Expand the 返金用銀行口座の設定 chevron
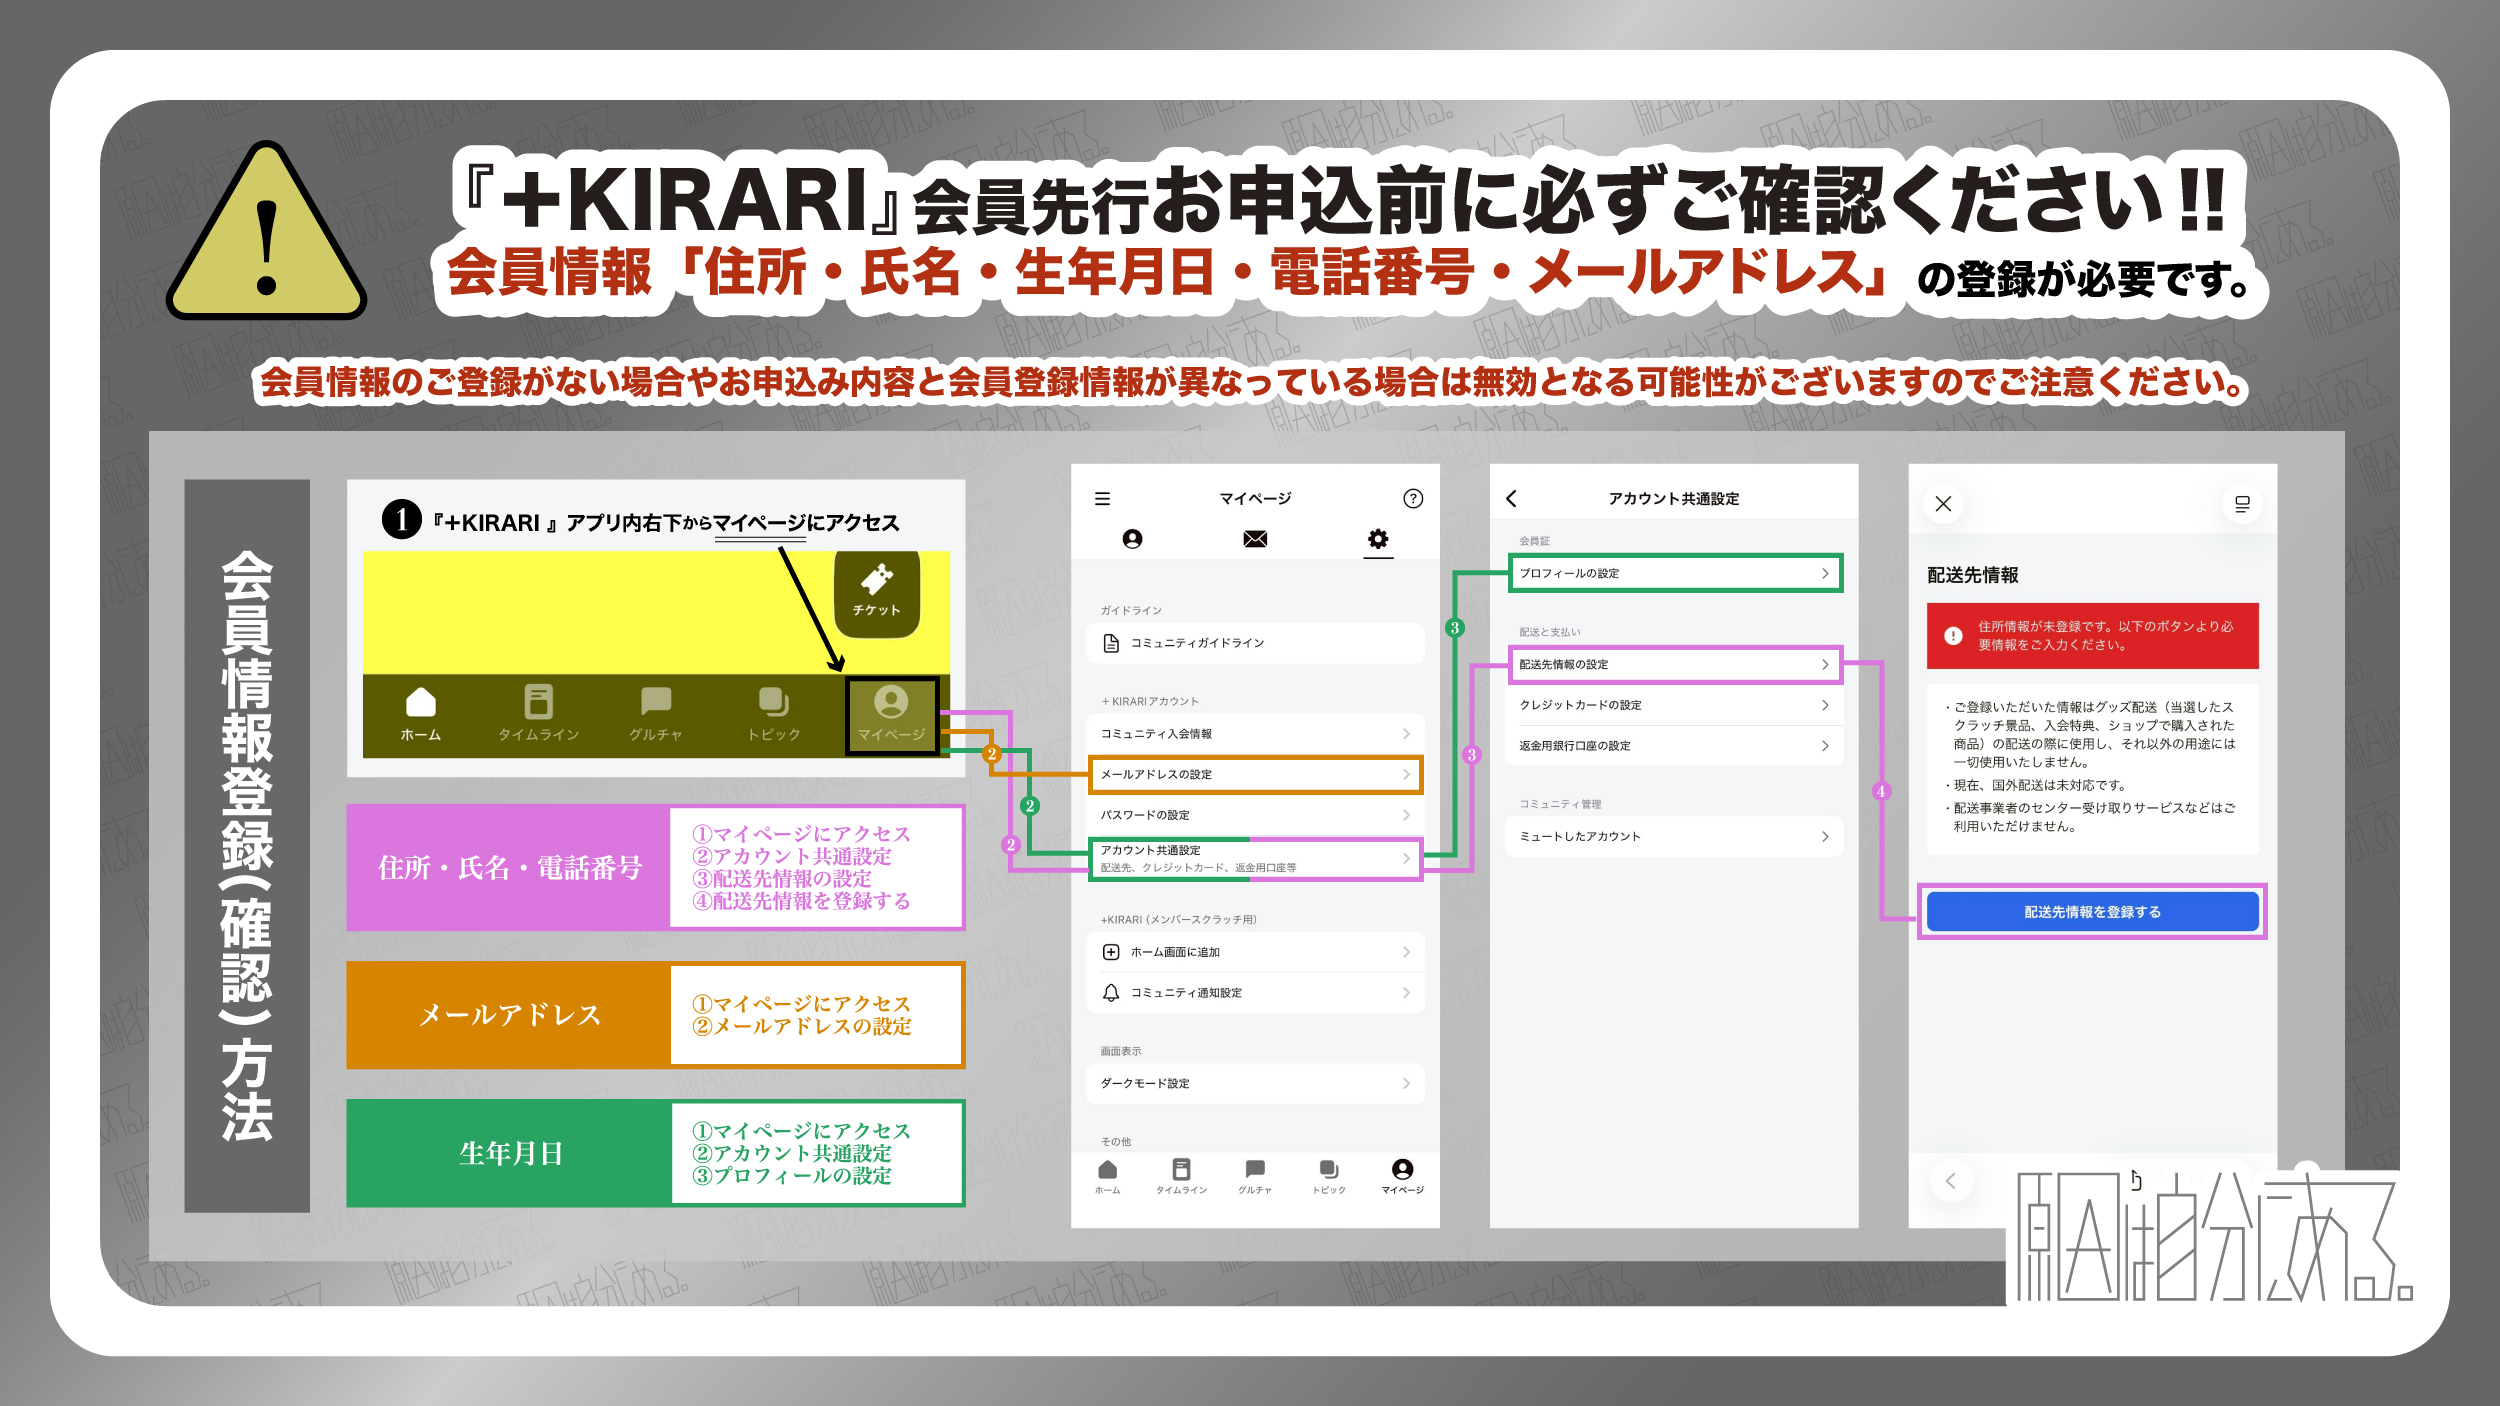 click(1825, 746)
